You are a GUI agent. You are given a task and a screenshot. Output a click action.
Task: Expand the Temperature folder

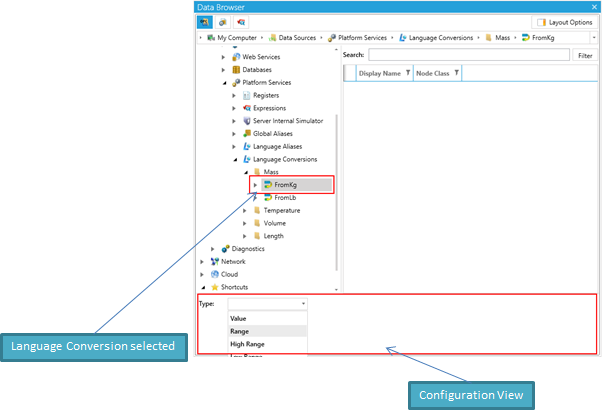coord(245,211)
